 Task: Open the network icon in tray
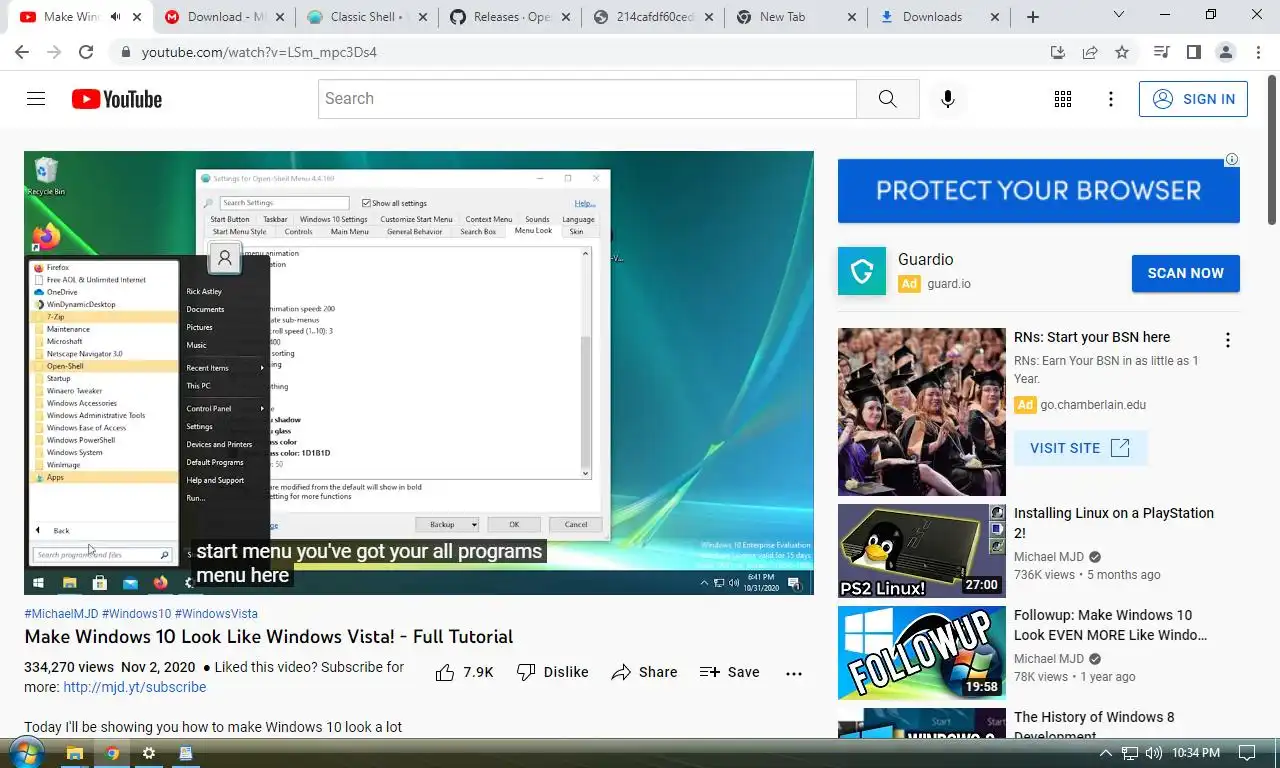click(1130, 753)
